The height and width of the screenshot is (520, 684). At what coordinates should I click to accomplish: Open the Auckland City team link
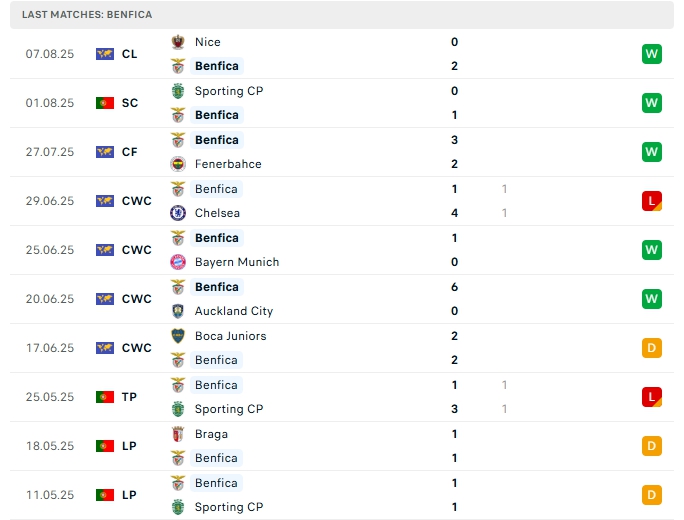tap(232, 311)
